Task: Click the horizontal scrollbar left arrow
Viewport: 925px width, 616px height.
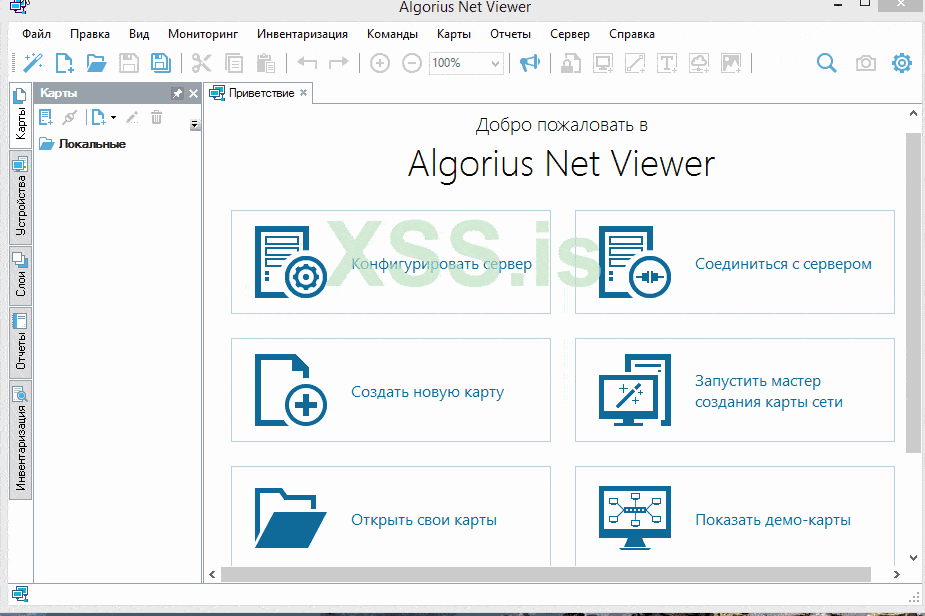Action: tap(212, 574)
